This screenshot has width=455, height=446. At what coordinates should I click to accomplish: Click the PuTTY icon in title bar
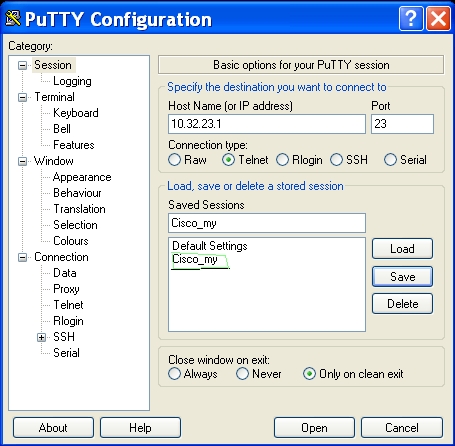click(x=13, y=18)
